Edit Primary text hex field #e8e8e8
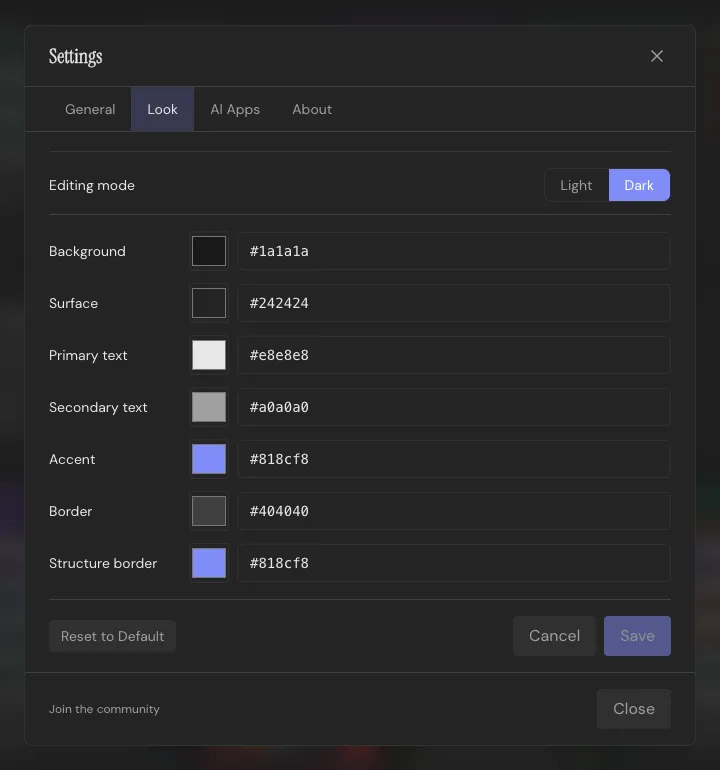Image resolution: width=720 pixels, height=770 pixels. [454, 355]
